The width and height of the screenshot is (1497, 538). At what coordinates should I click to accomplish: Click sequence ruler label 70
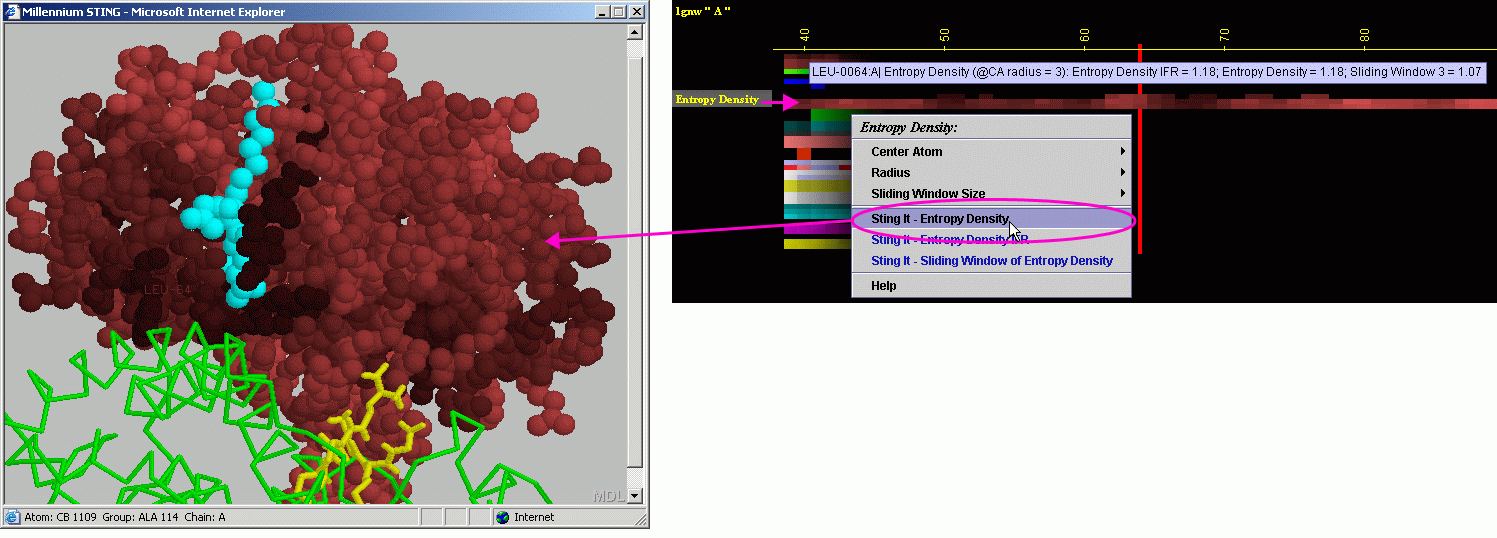[x=1224, y=35]
